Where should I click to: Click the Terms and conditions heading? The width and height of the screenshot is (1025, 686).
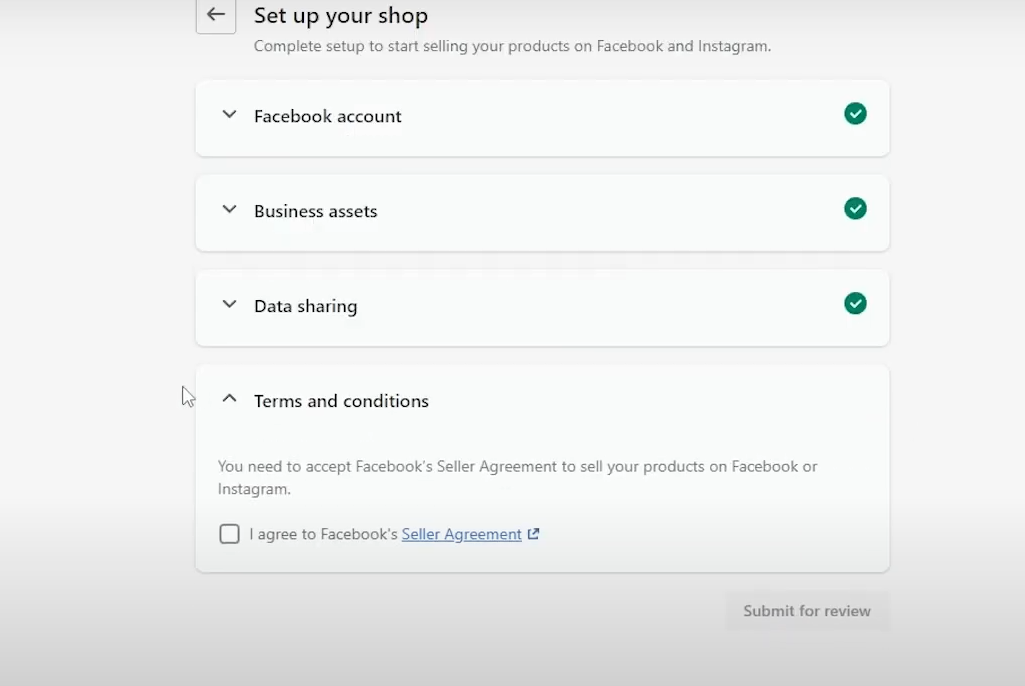pos(341,401)
